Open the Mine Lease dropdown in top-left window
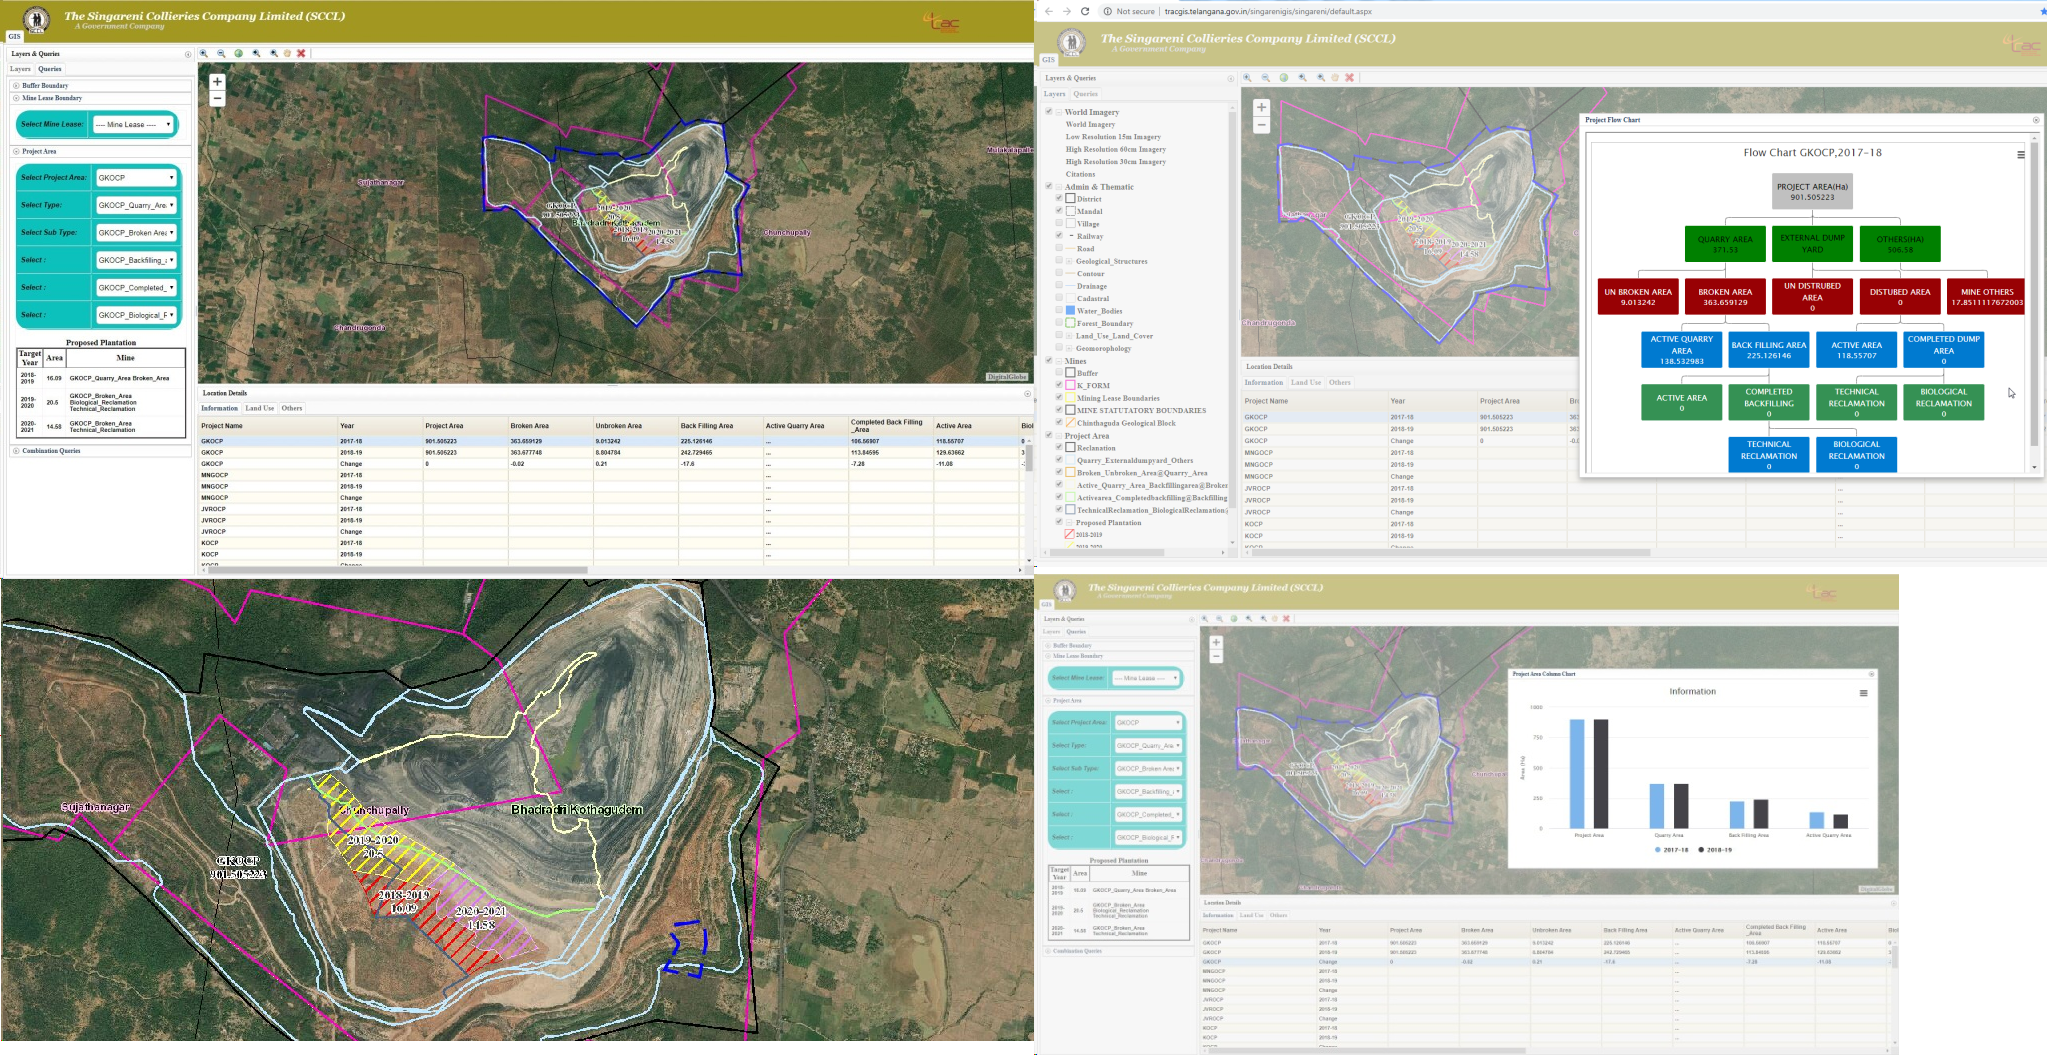This screenshot has width=2051, height=1060. [134, 125]
